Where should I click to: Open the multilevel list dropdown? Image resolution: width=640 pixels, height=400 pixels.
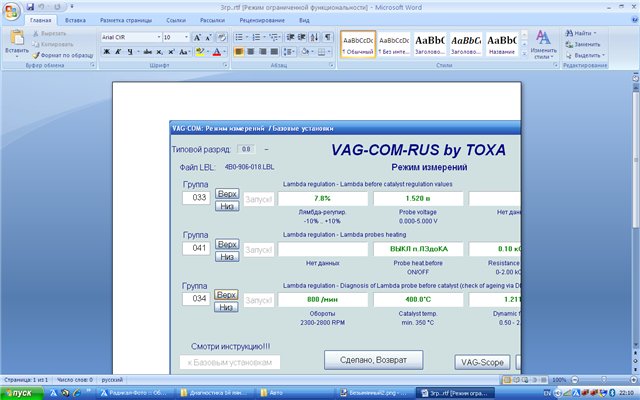tap(280, 38)
